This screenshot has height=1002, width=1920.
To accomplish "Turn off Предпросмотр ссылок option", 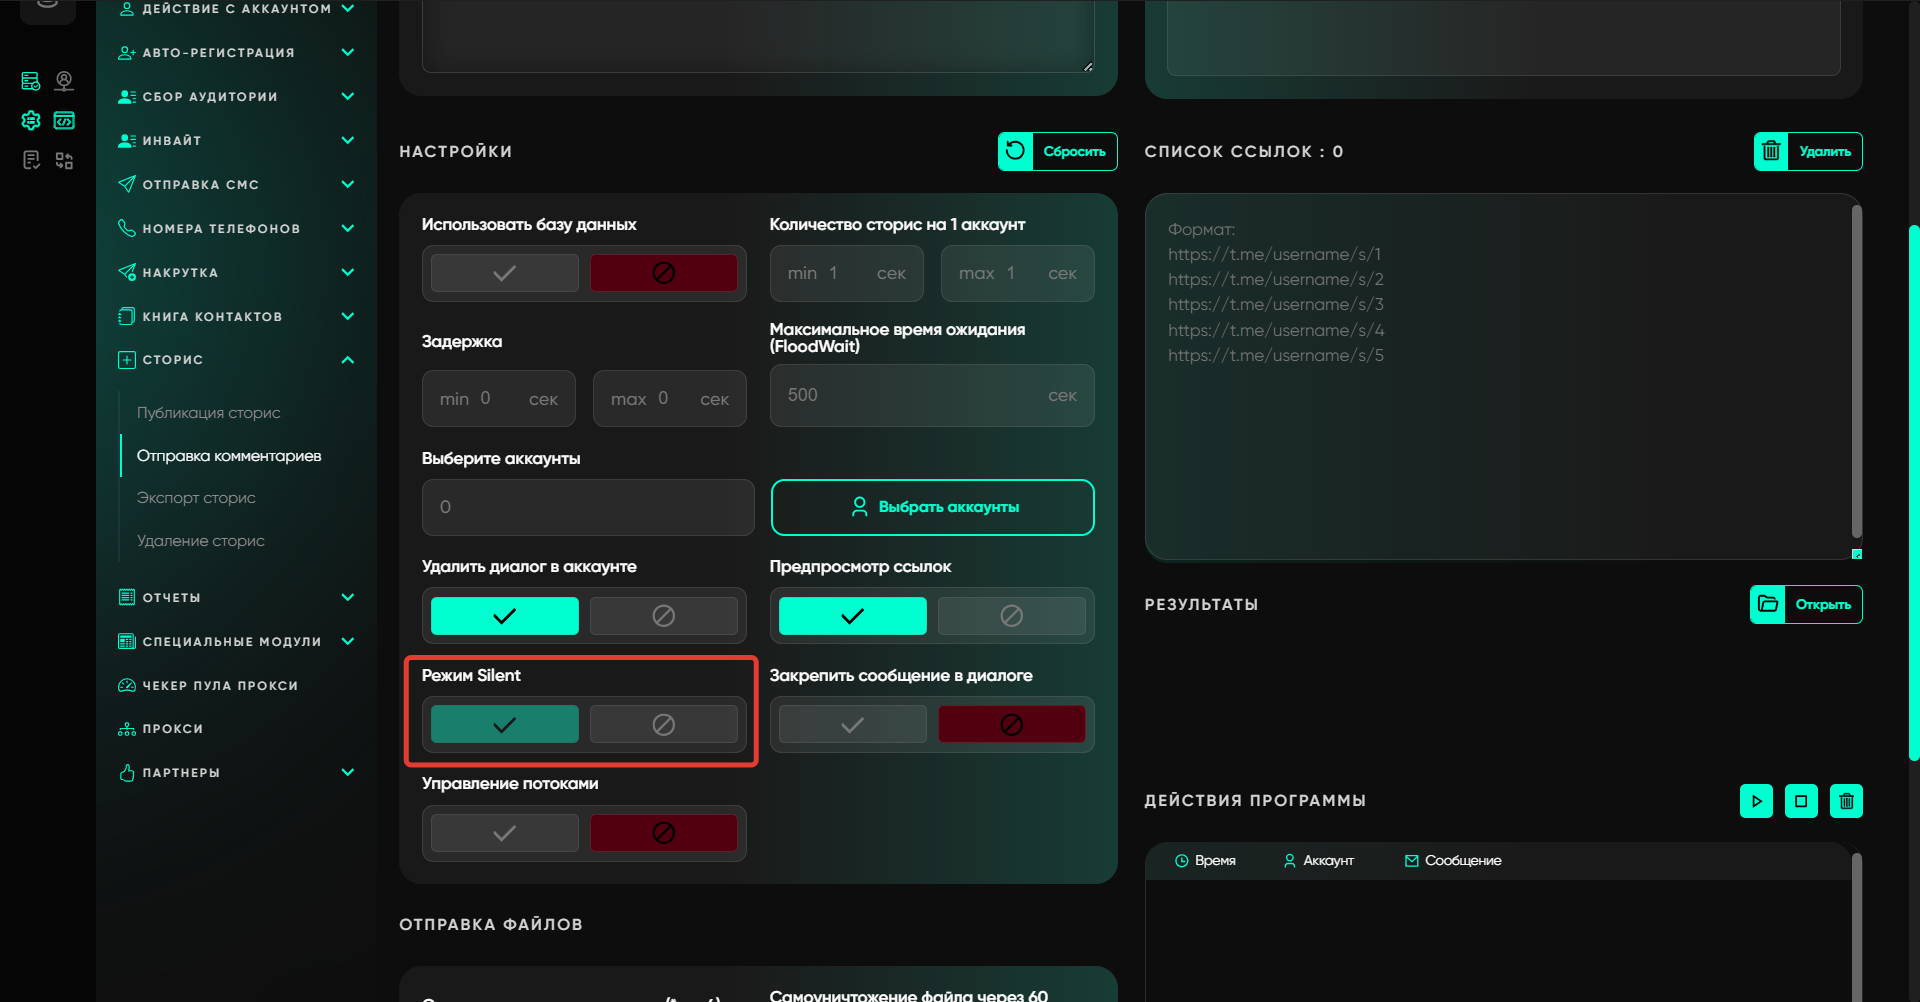I will click(x=1011, y=616).
